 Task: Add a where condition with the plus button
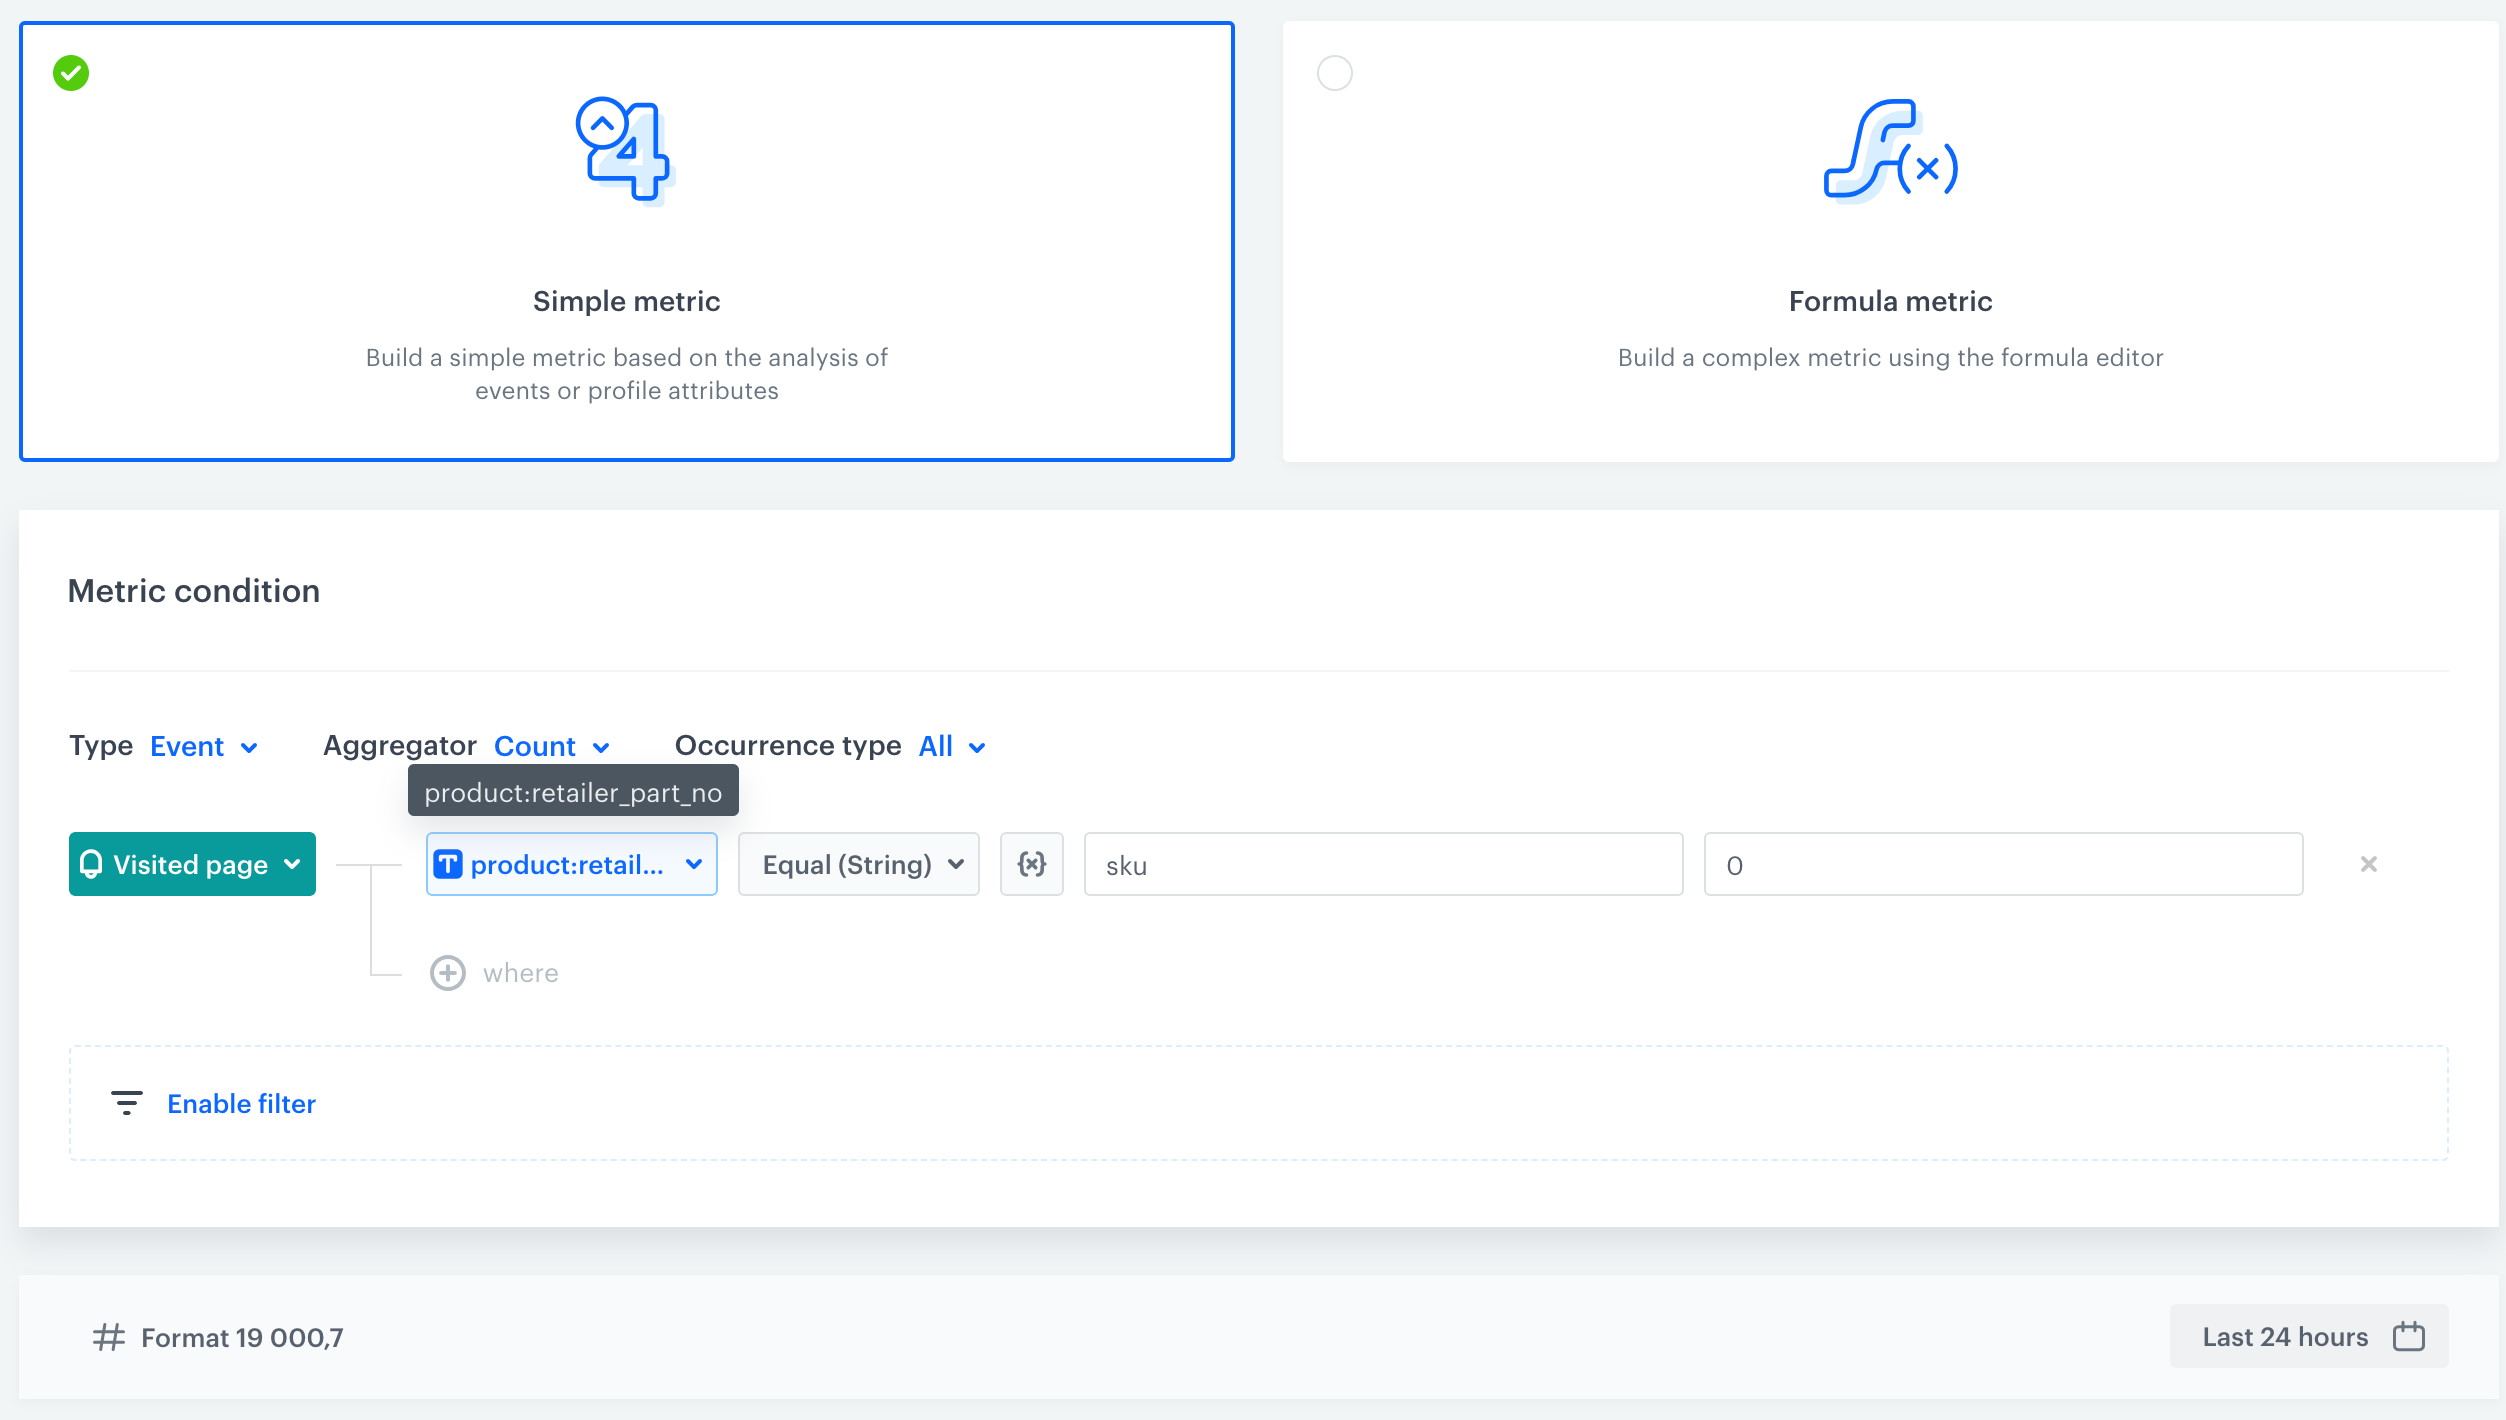448,972
